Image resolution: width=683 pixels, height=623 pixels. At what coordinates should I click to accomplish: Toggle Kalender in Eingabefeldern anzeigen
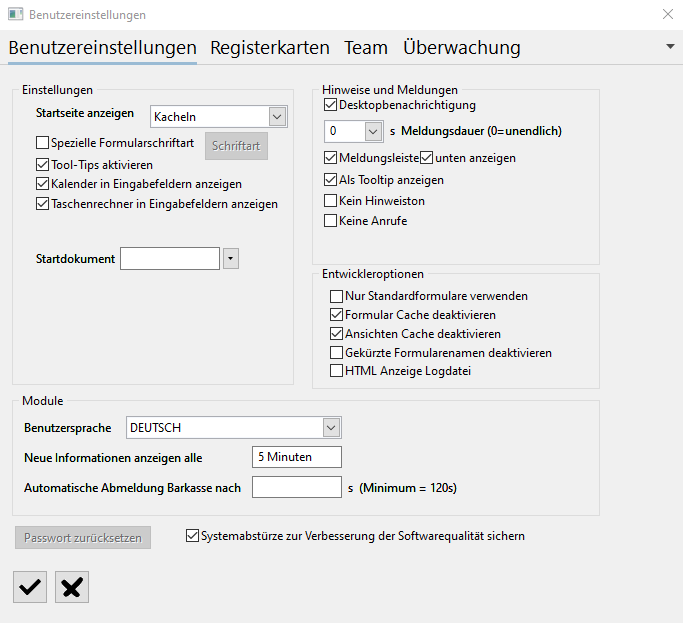42,184
